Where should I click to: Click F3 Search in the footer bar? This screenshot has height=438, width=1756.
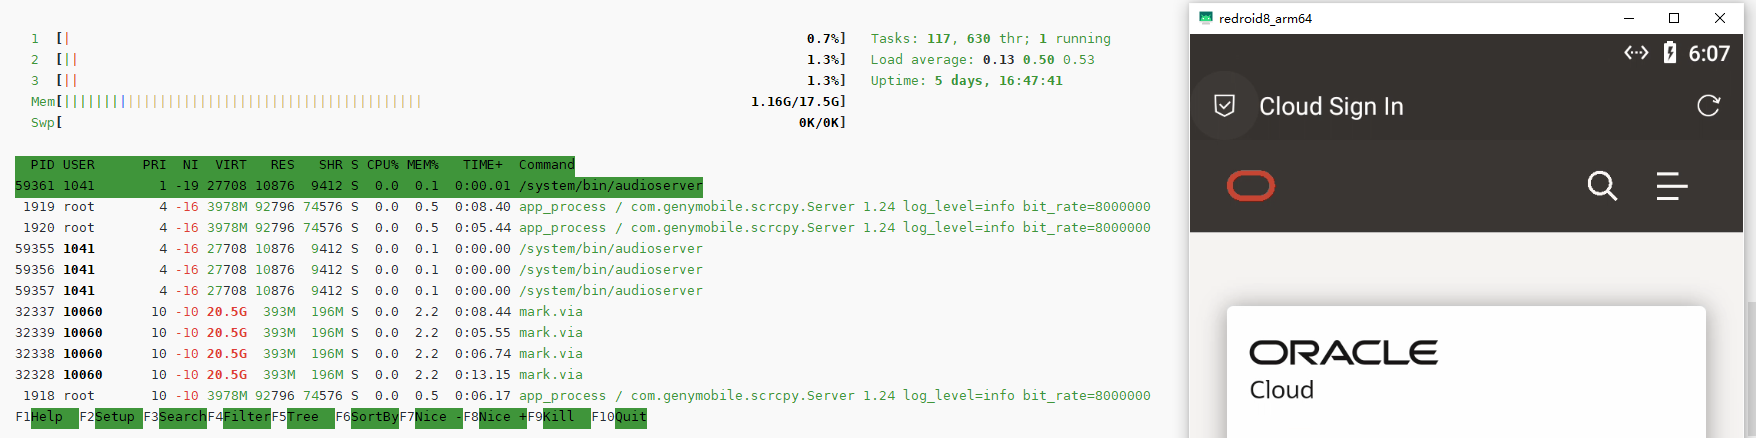[182, 417]
